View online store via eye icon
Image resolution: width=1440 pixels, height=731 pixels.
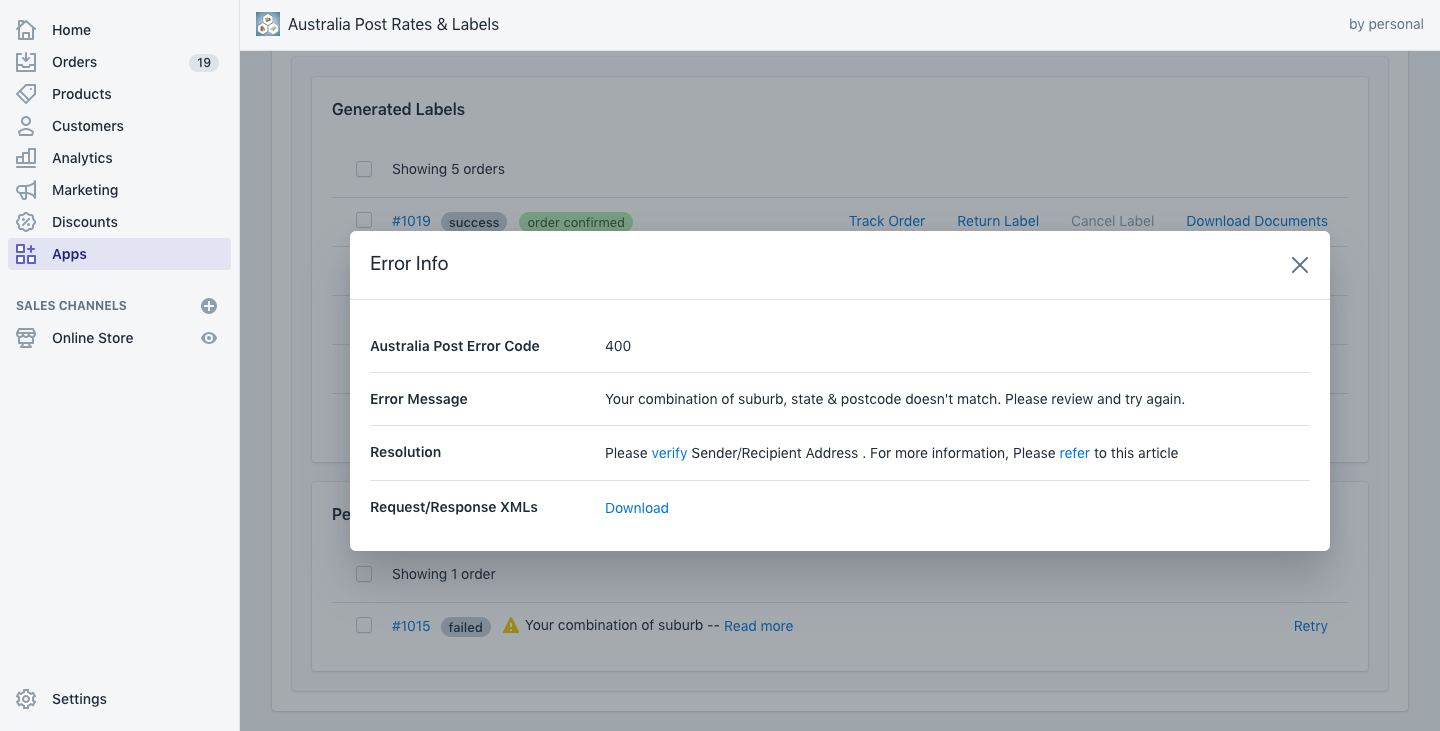[209, 338]
